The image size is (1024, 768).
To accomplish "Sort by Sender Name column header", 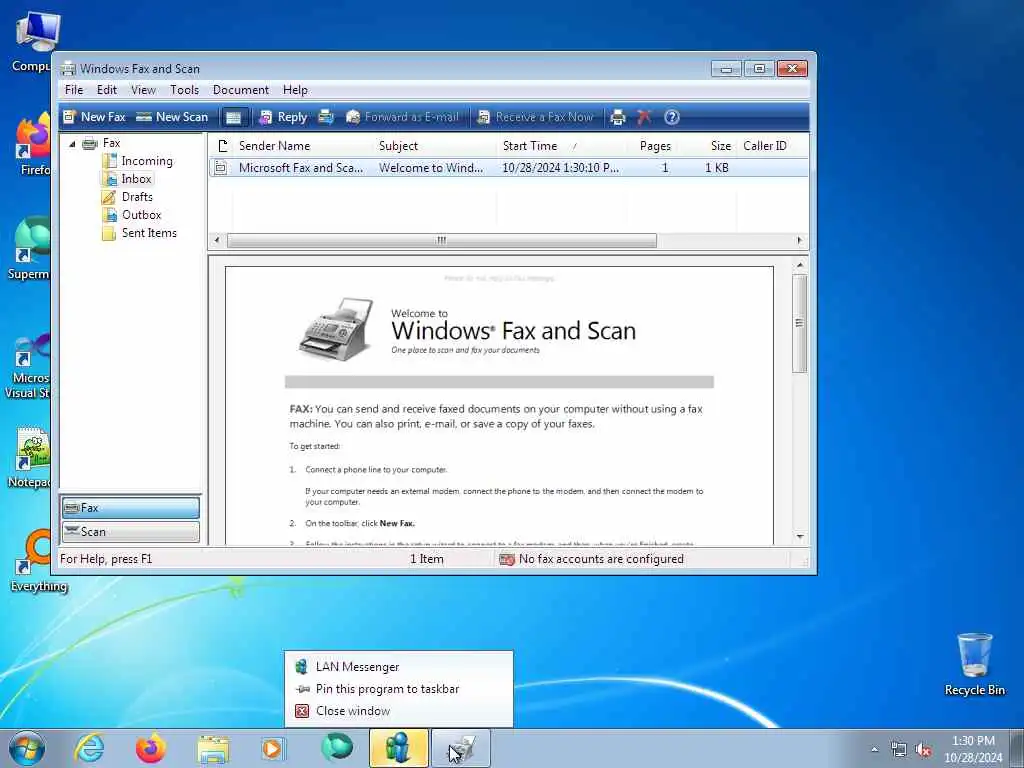I will 302,146.
